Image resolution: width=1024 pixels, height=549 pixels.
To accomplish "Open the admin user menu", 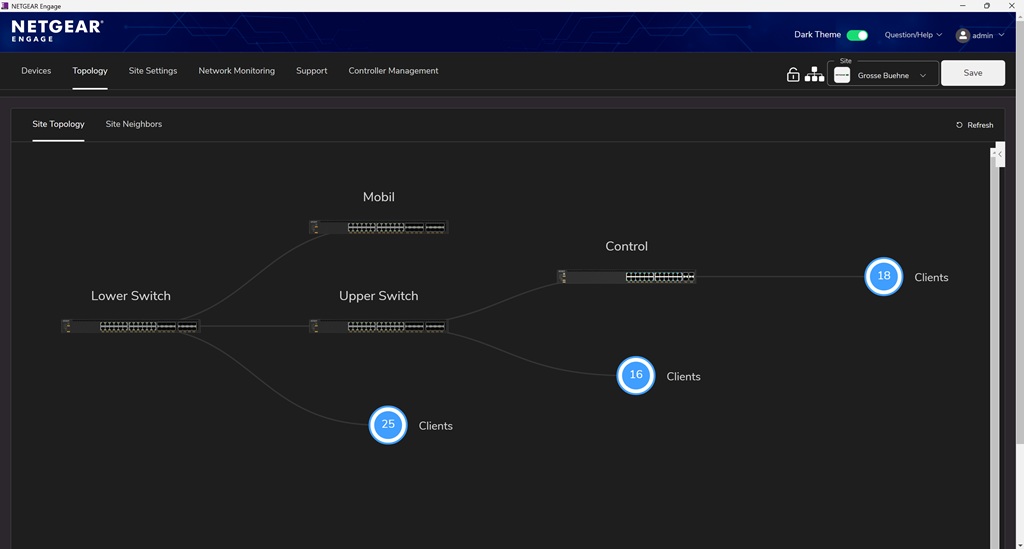I will [x=980, y=35].
